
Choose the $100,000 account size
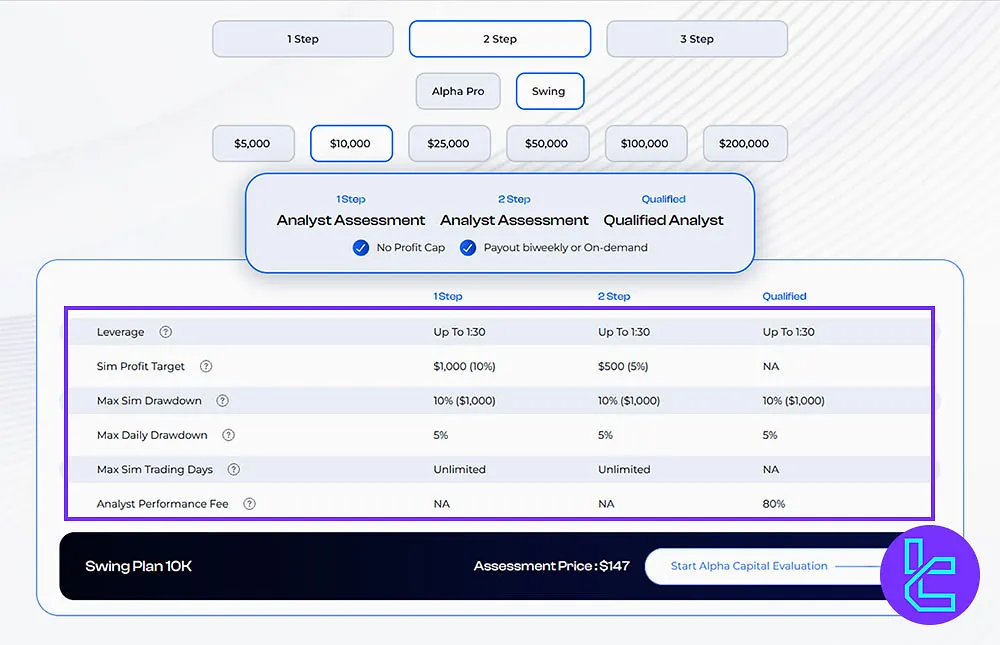pos(645,144)
